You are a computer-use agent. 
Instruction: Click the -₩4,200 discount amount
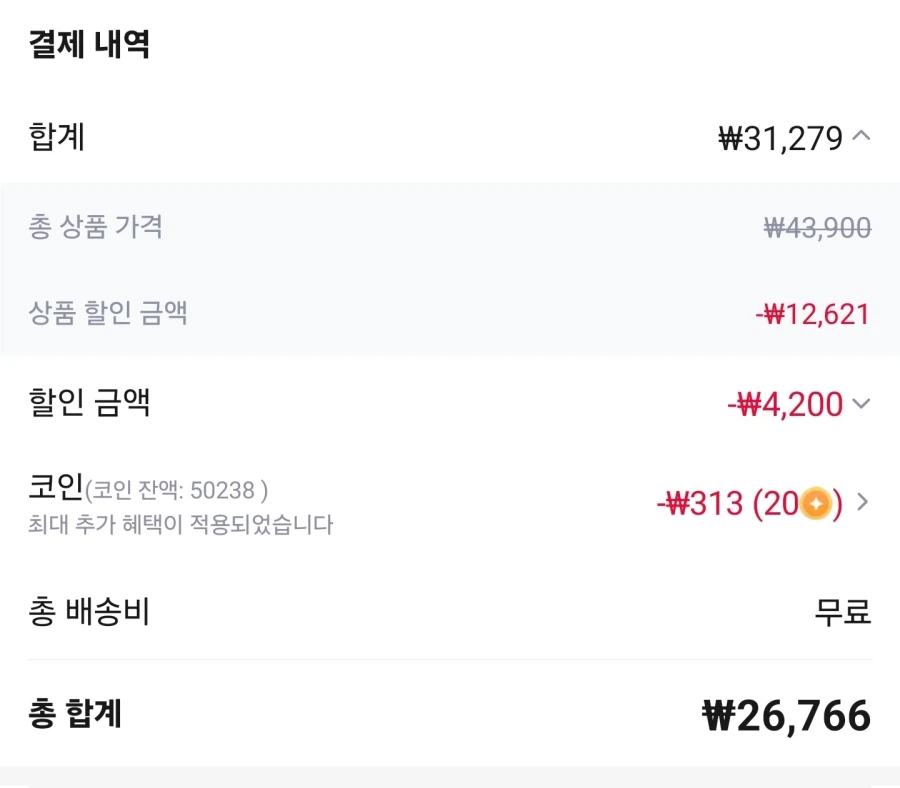[785, 405]
